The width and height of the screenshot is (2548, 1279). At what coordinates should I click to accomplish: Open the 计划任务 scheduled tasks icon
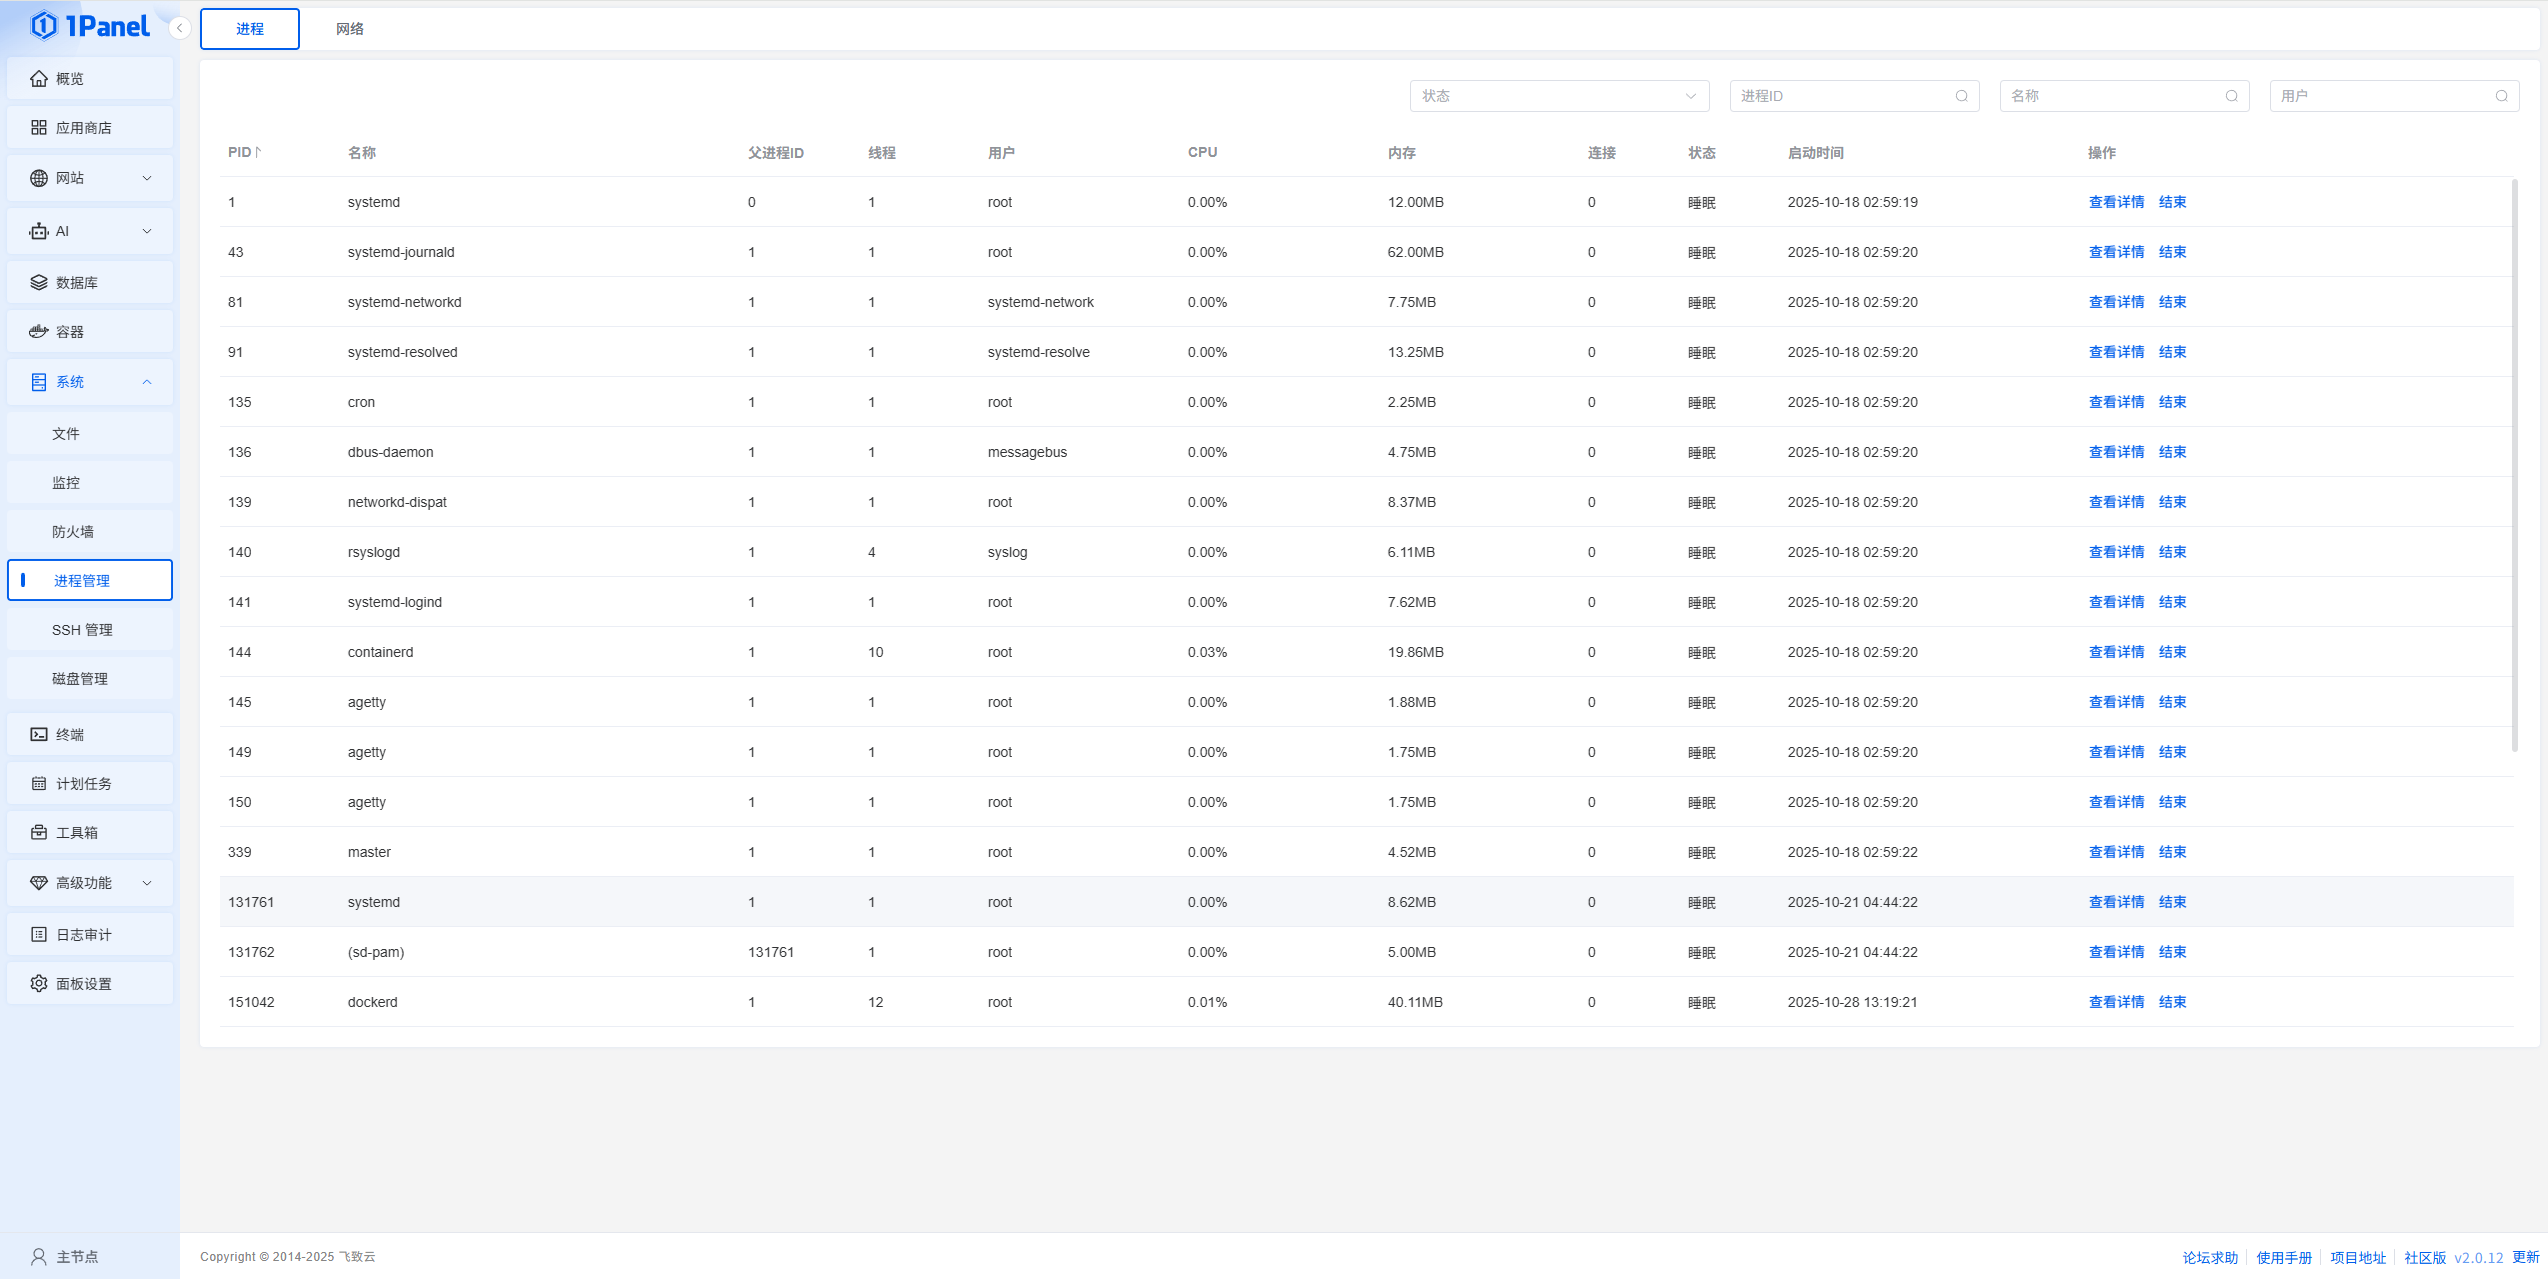click(39, 784)
